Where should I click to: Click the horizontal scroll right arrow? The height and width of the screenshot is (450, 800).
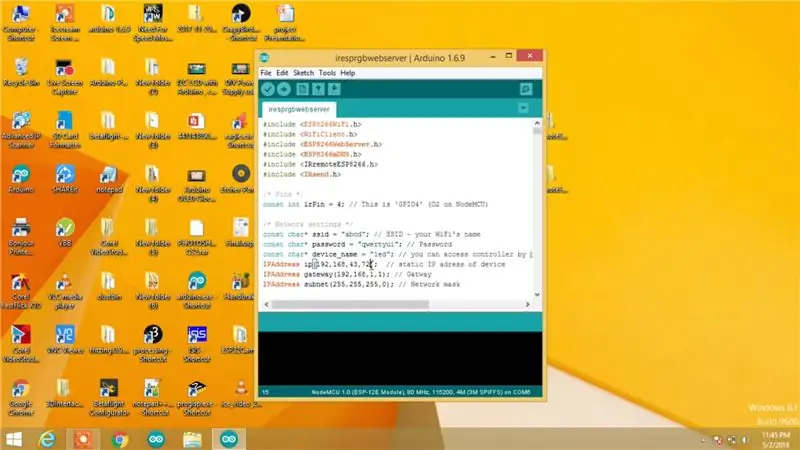coord(528,305)
